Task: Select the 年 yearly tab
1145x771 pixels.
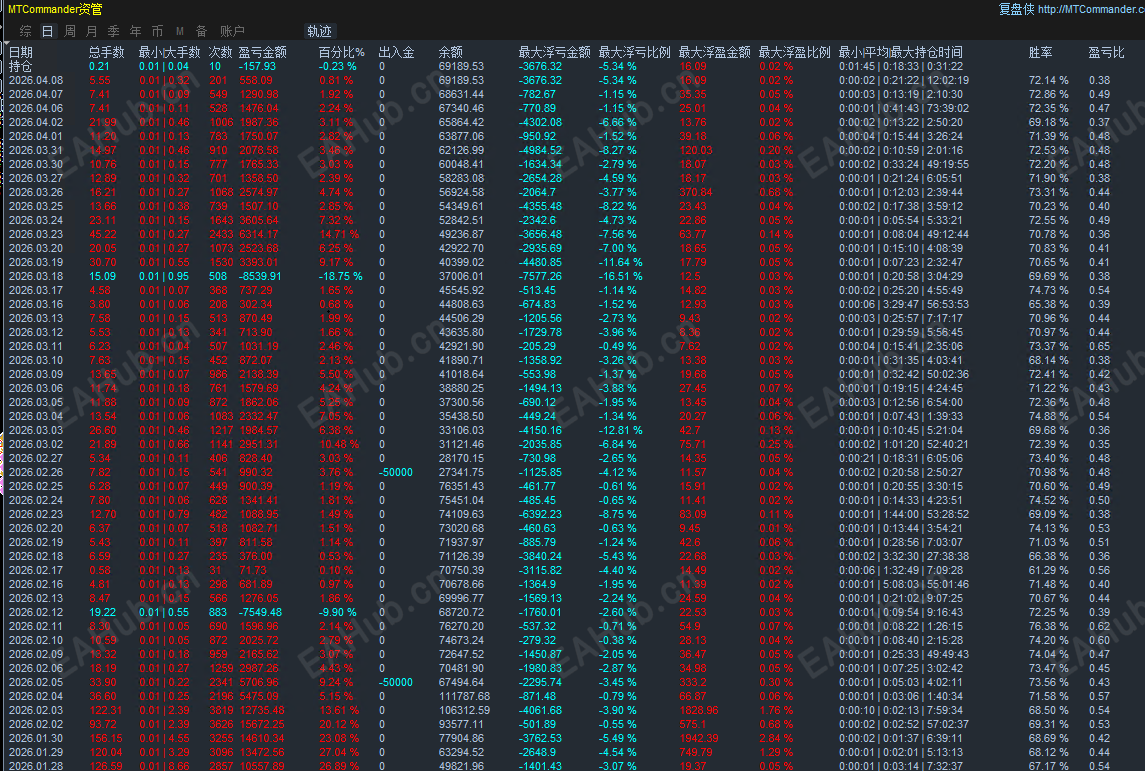Action: [136, 31]
